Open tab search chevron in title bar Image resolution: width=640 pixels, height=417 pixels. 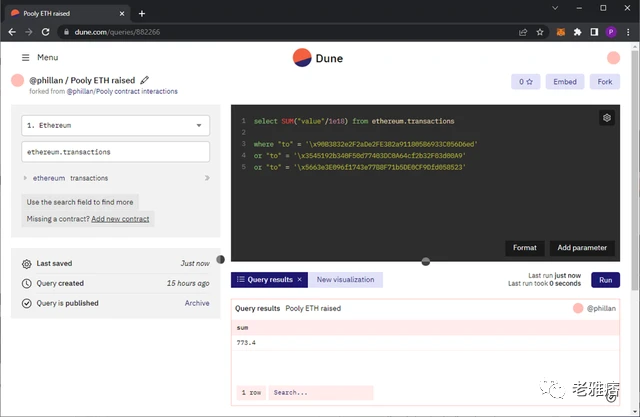[555, 8]
